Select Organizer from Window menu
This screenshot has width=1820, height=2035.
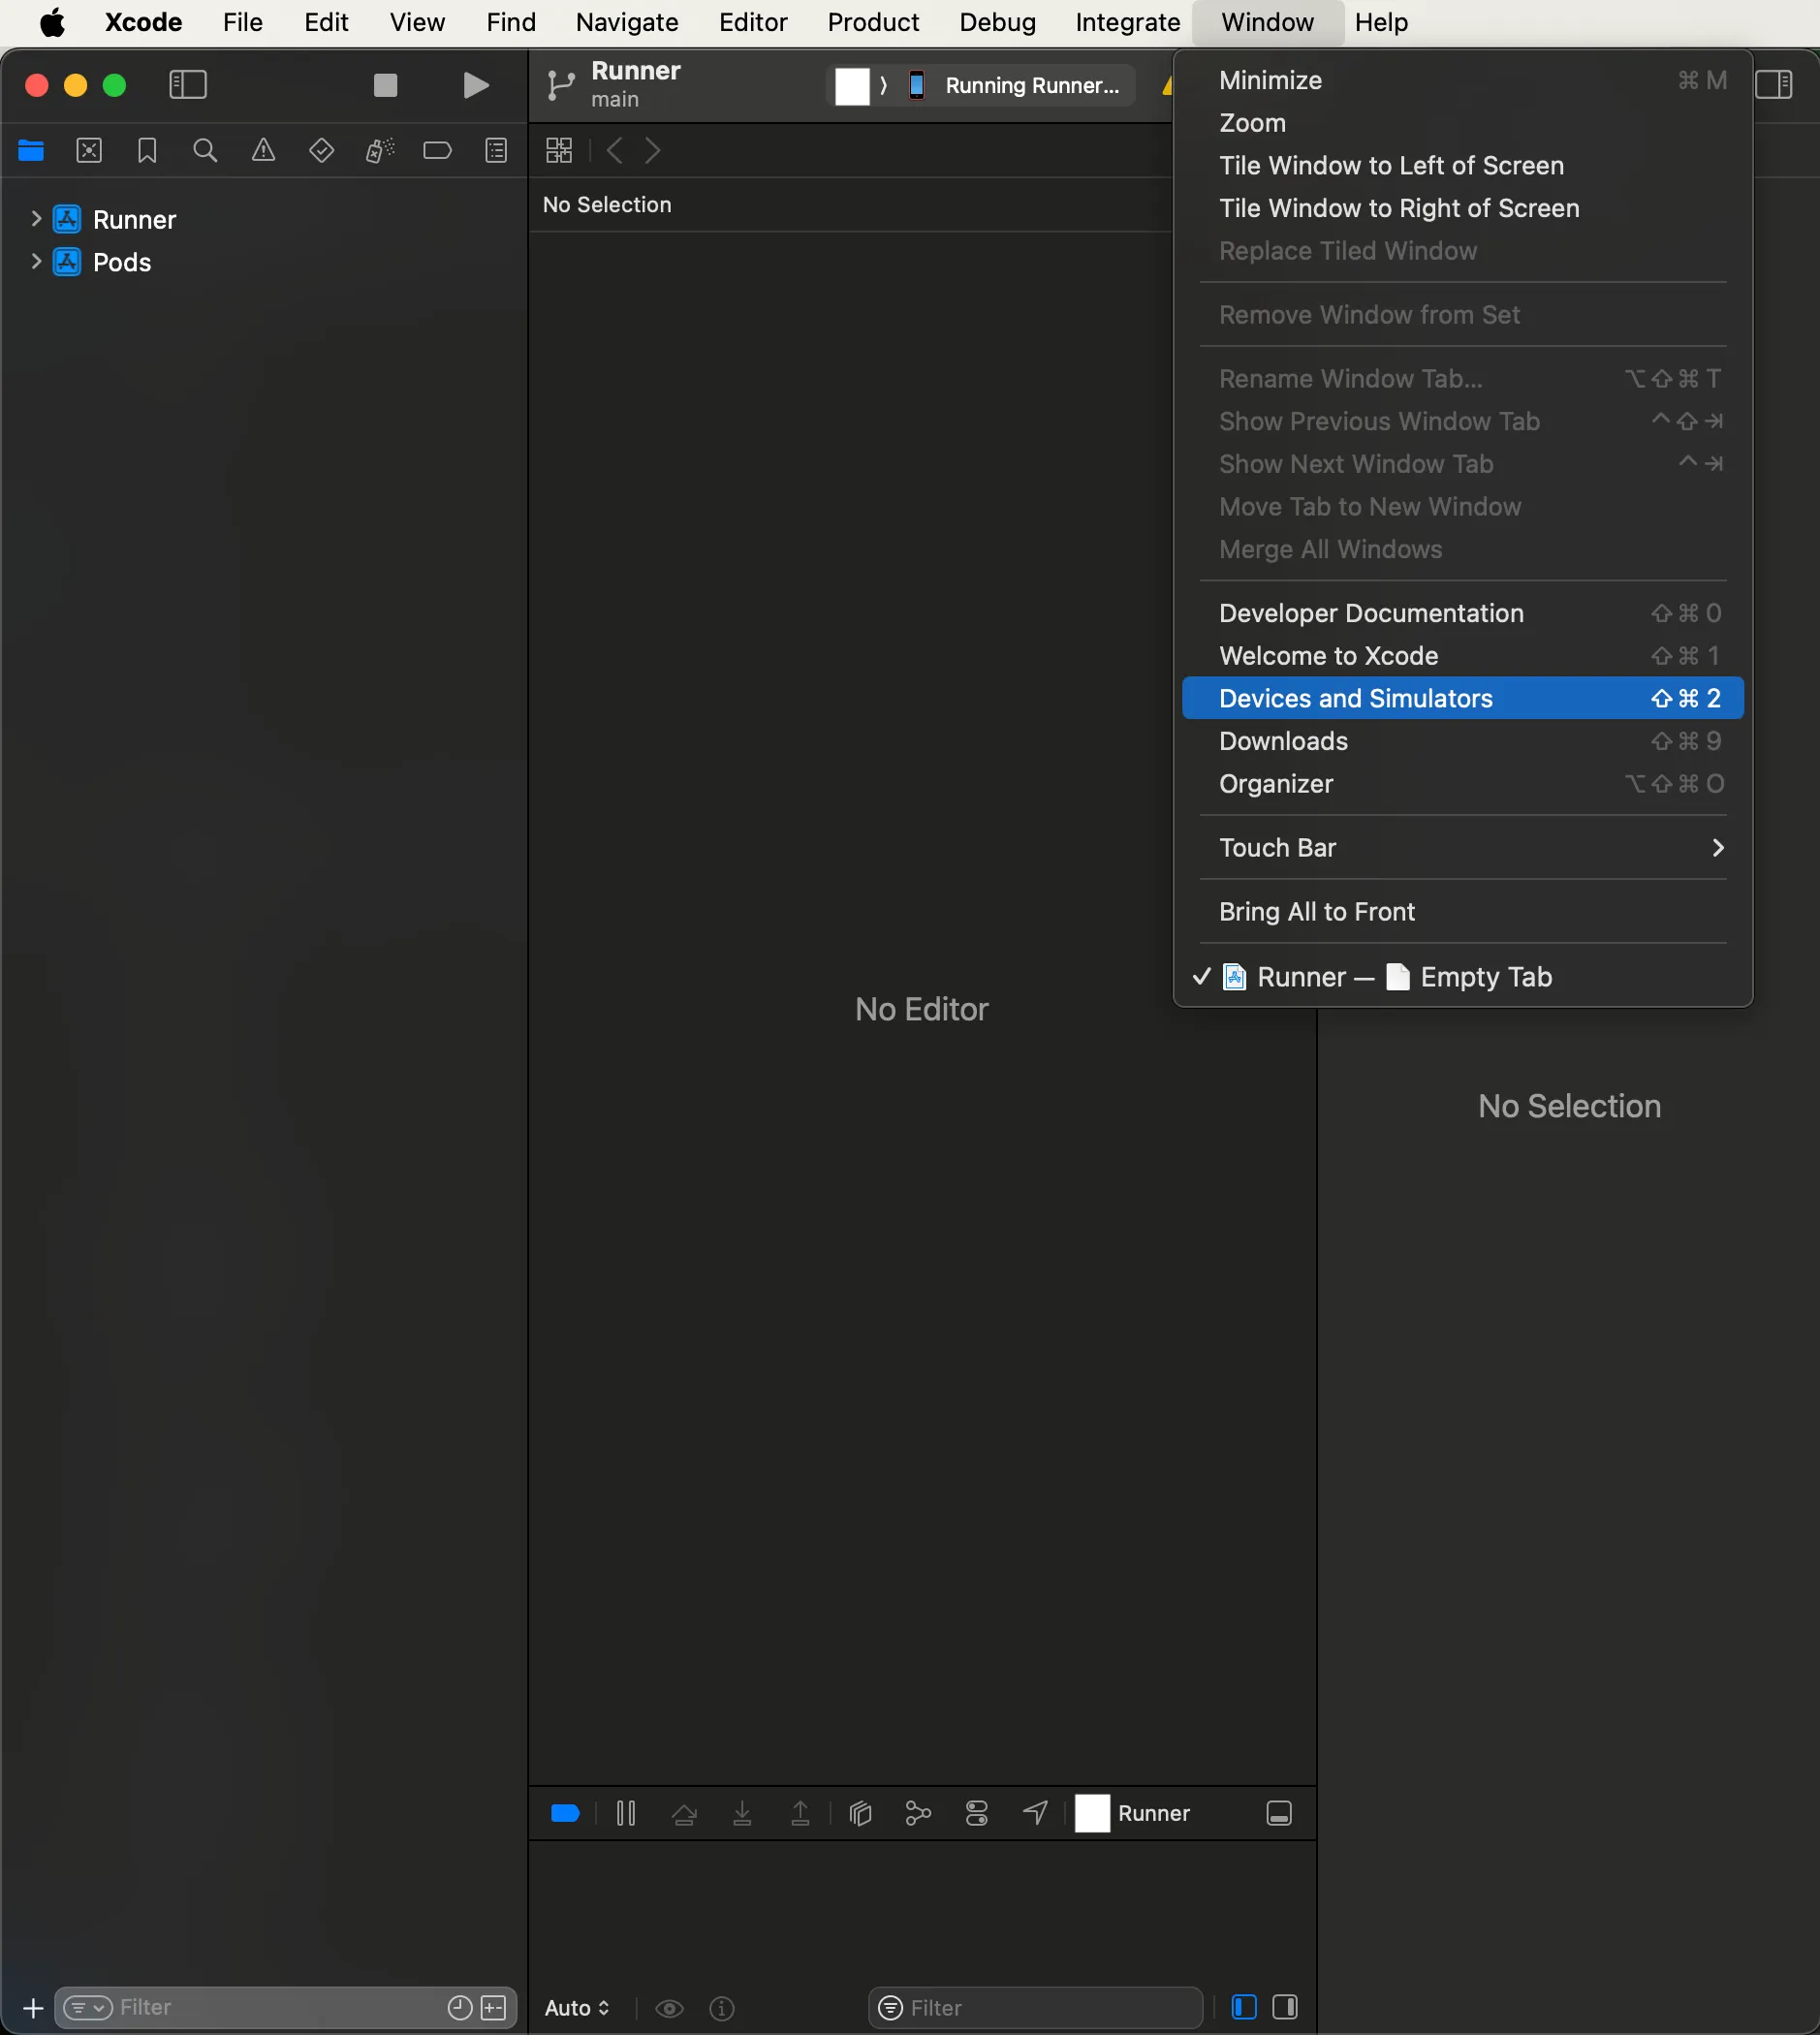[1275, 784]
